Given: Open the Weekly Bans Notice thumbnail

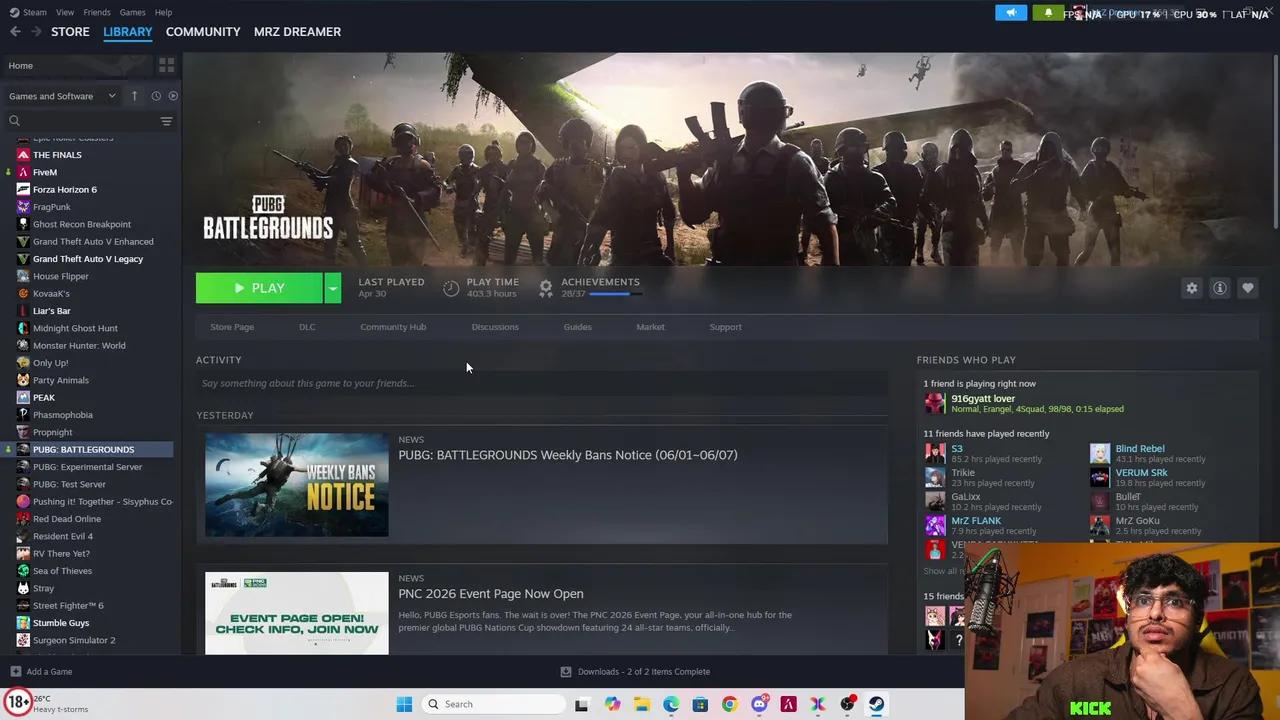Looking at the screenshot, I should (x=297, y=485).
